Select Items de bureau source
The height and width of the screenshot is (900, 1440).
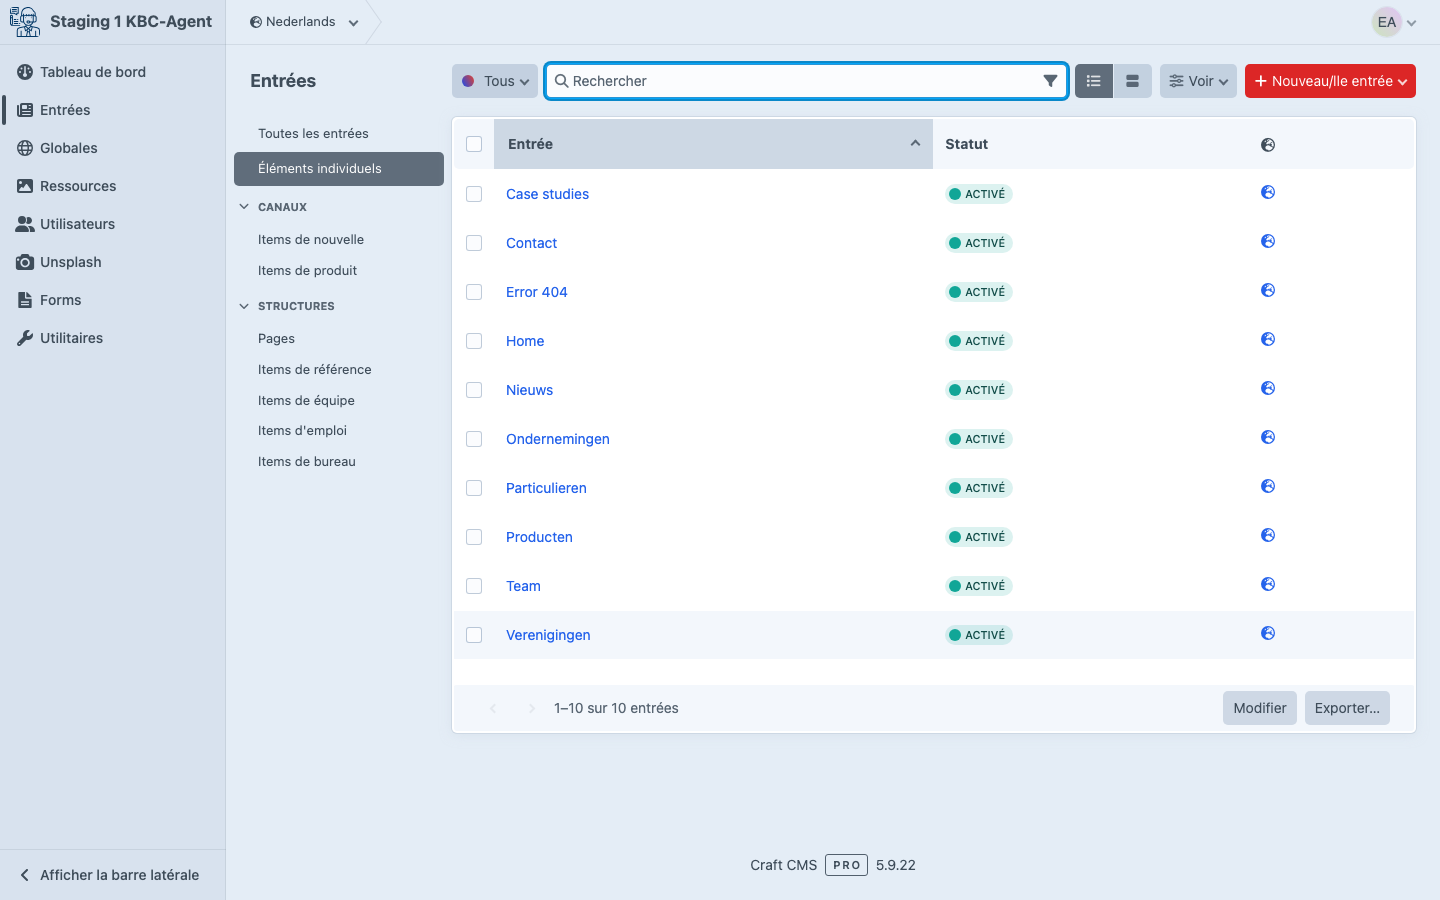point(339,462)
